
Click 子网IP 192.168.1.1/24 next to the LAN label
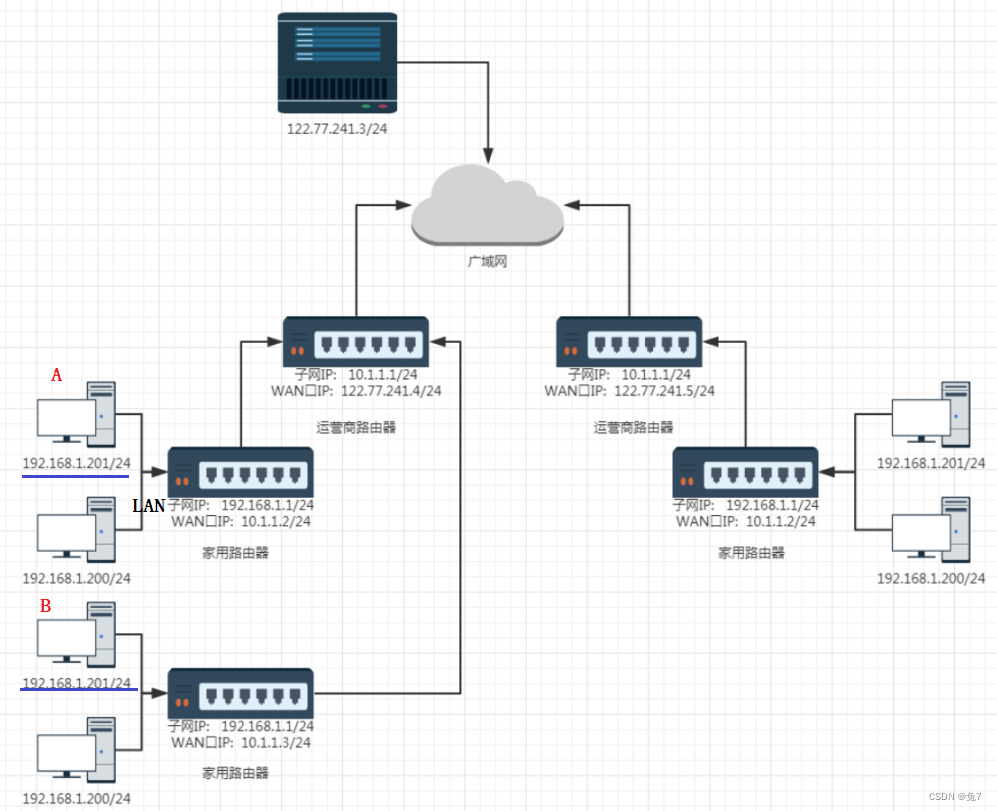coord(241,505)
